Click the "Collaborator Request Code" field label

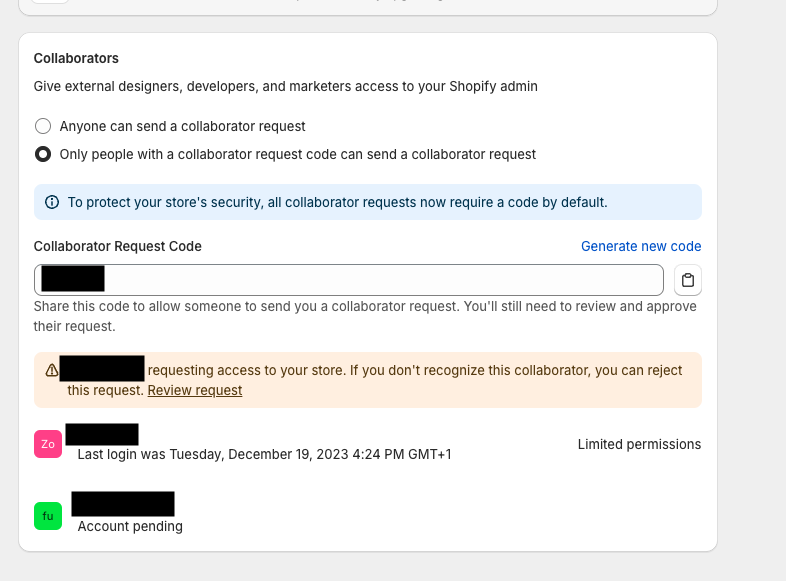click(x=118, y=246)
